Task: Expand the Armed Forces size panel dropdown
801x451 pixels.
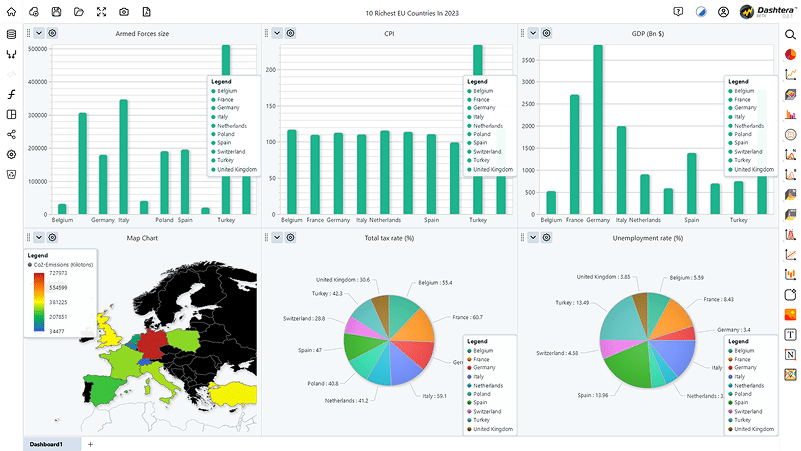Action: click(x=38, y=33)
